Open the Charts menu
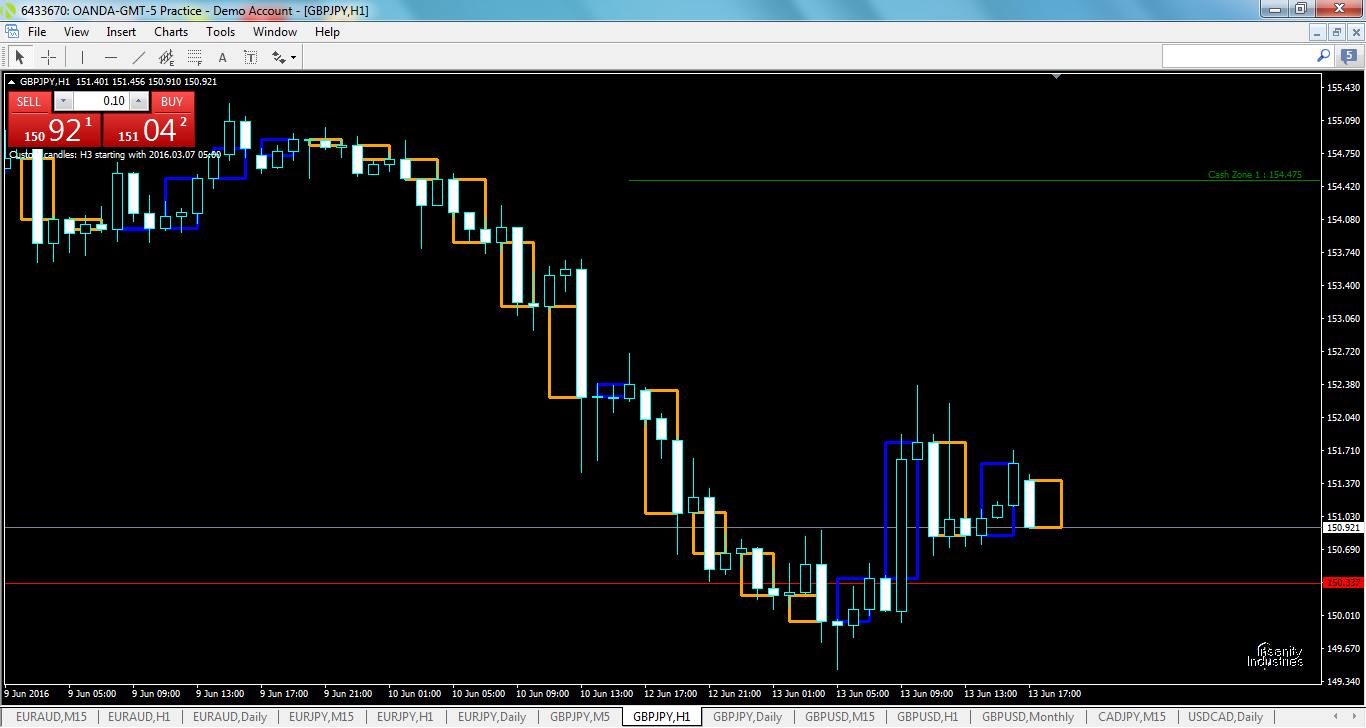The height and width of the screenshot is (728, 1366). click(170, 31)
